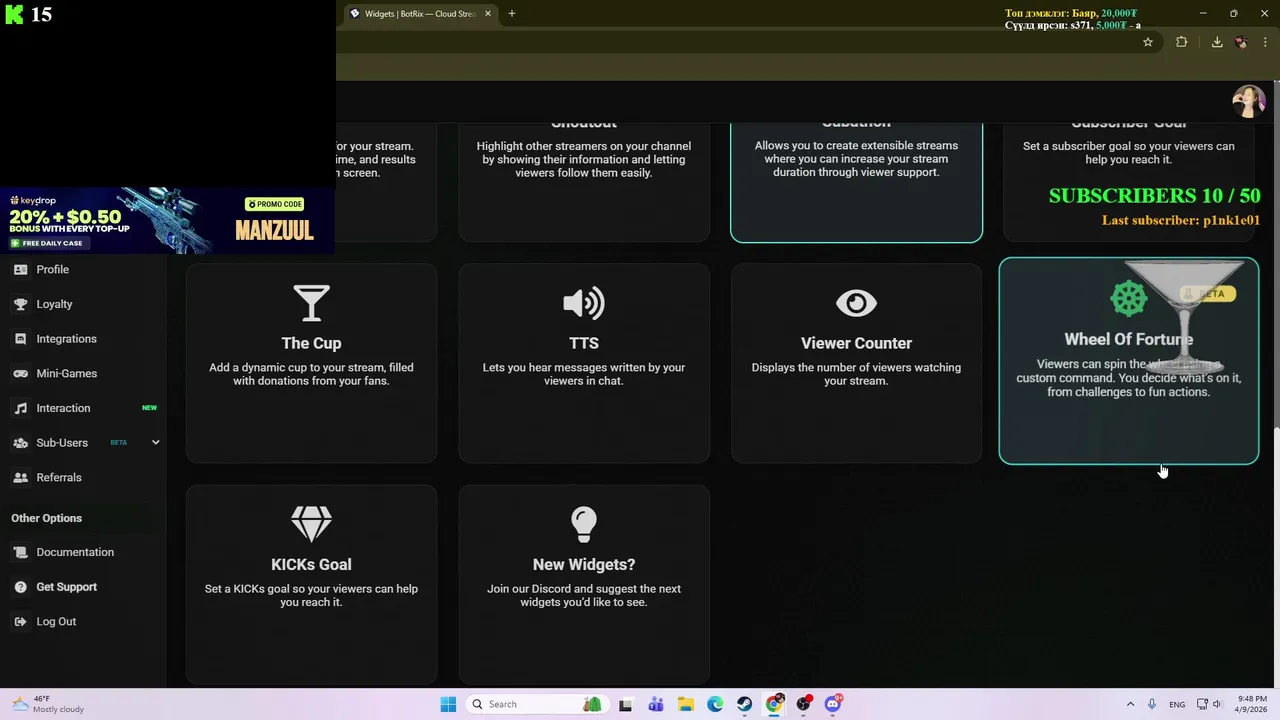1280x720 pixels.
Task: Click the Viewer Counter eye icon
Action: (856, 303)
